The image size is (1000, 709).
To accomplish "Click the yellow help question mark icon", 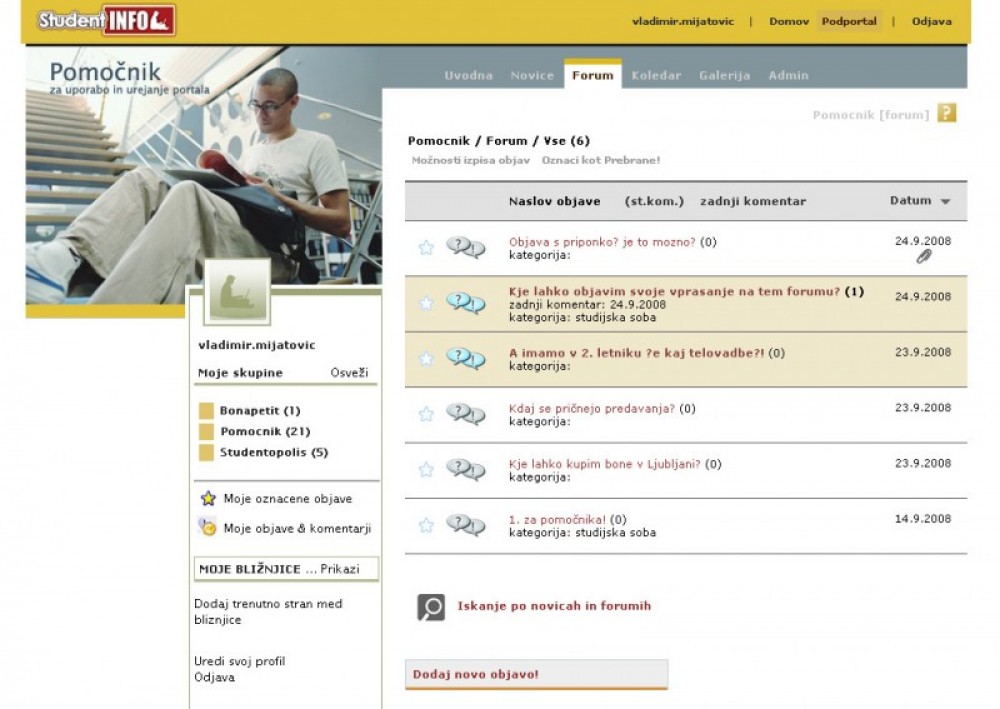I will (x=946, y=113).
